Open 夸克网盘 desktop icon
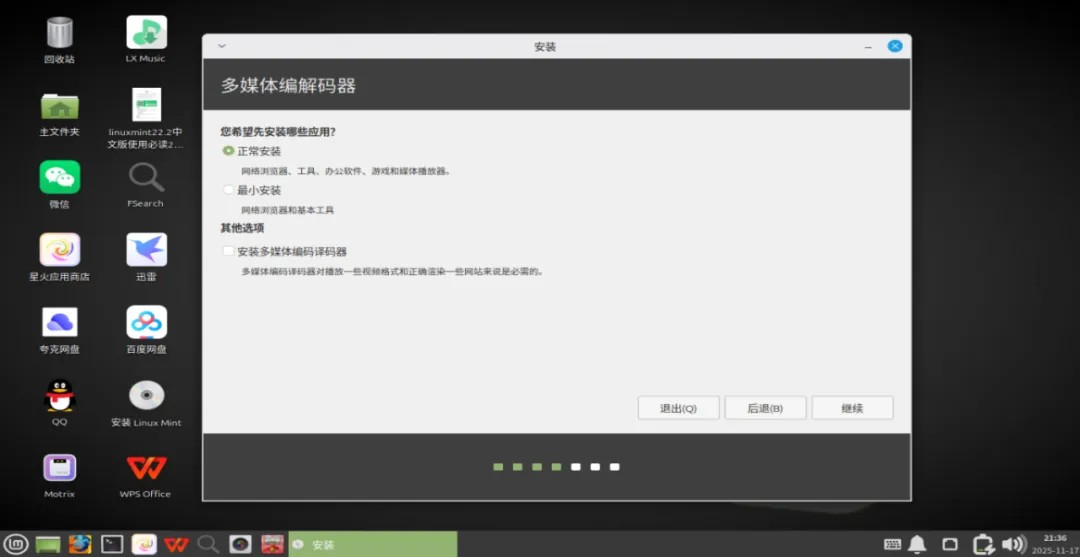 coord(59,322)
